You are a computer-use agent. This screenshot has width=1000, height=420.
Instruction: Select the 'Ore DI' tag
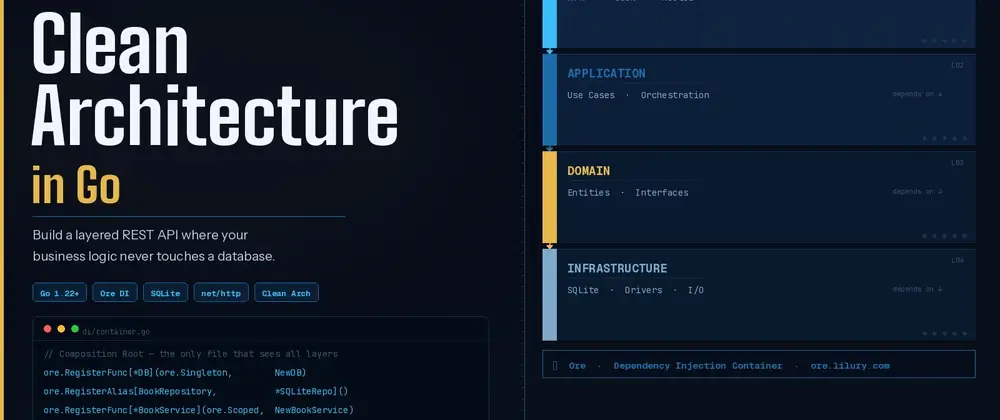(115, 293)
